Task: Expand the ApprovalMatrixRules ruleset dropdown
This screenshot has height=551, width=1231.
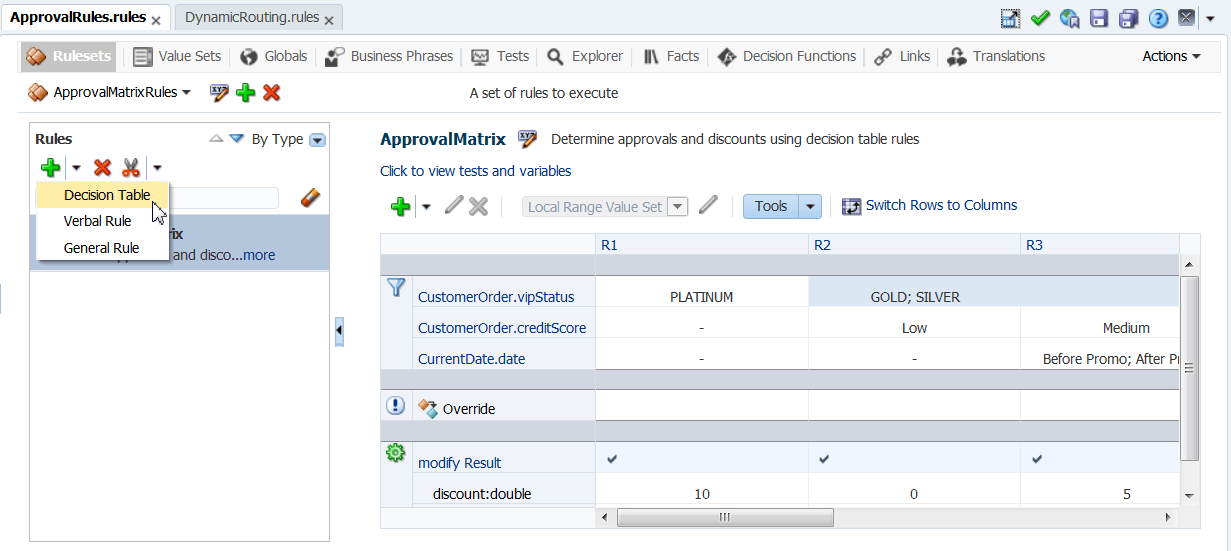Action: point(186,93)
